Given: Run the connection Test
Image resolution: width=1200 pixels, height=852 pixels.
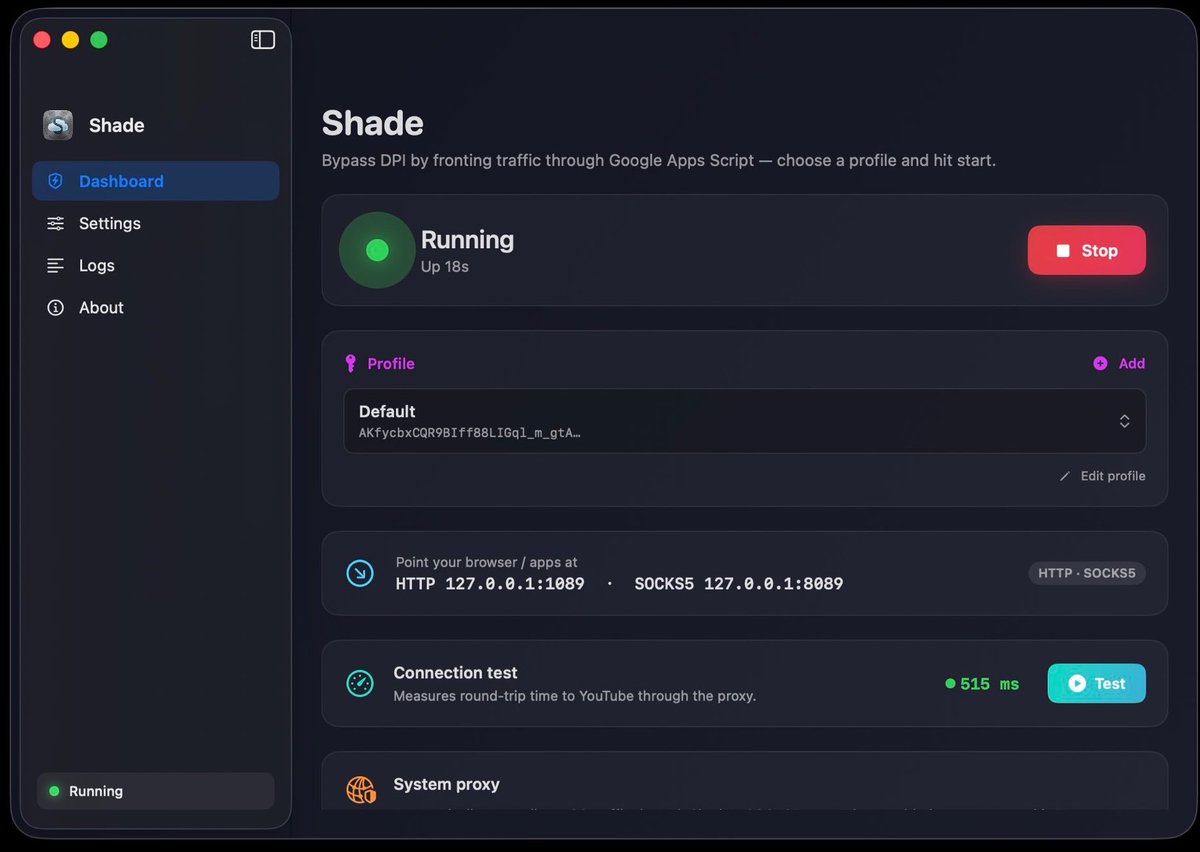Looking at the screenshot, I should click(1096, 683).
